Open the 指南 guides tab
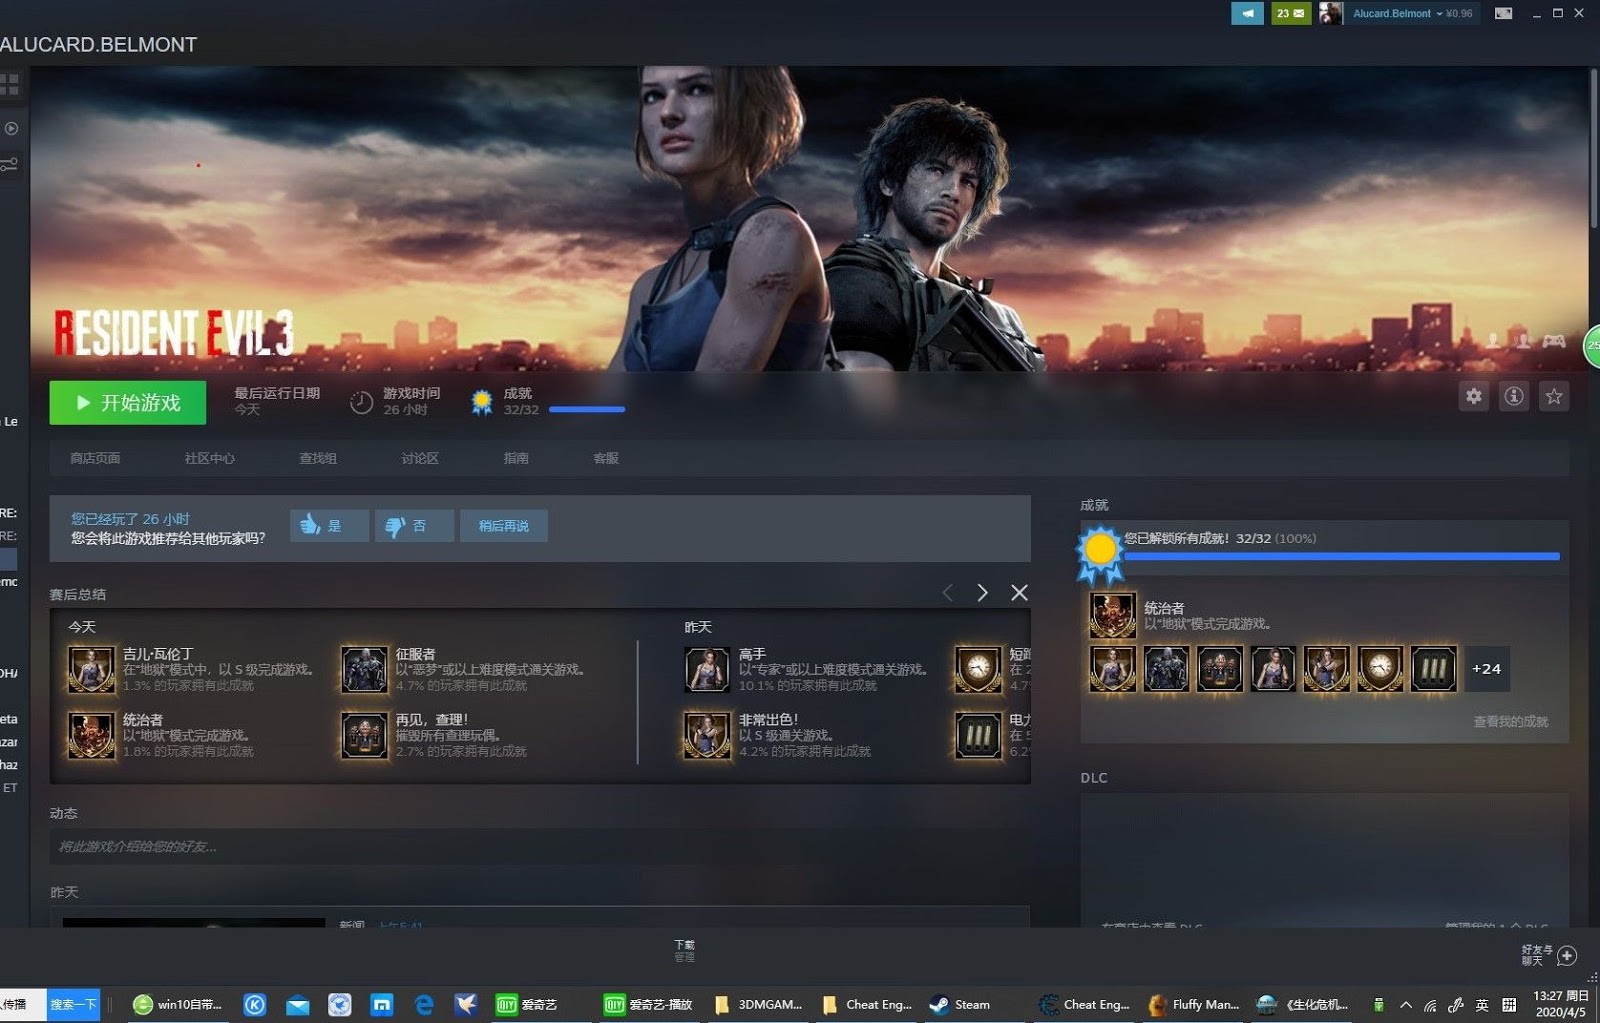Viewport: 1600px width, 1023px height. [516, 458]
